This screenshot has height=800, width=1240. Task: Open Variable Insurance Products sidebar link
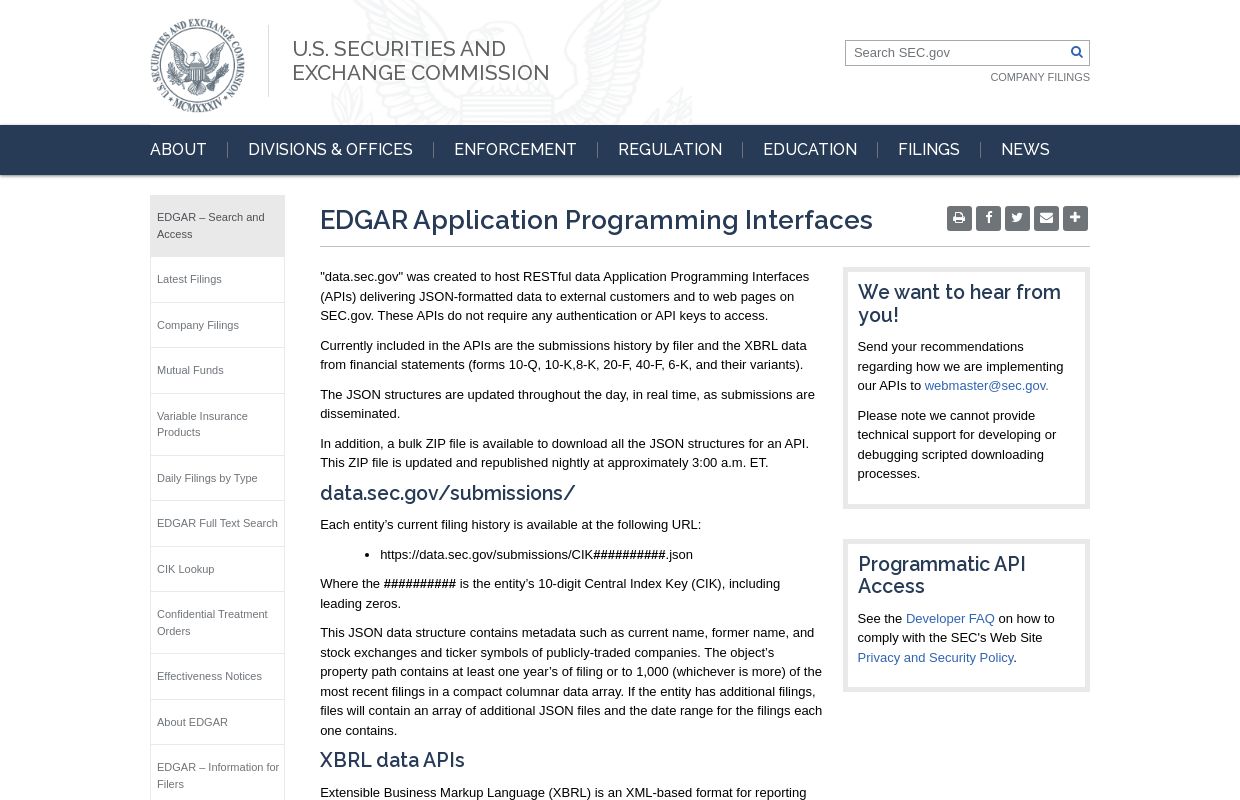[217, 424]
